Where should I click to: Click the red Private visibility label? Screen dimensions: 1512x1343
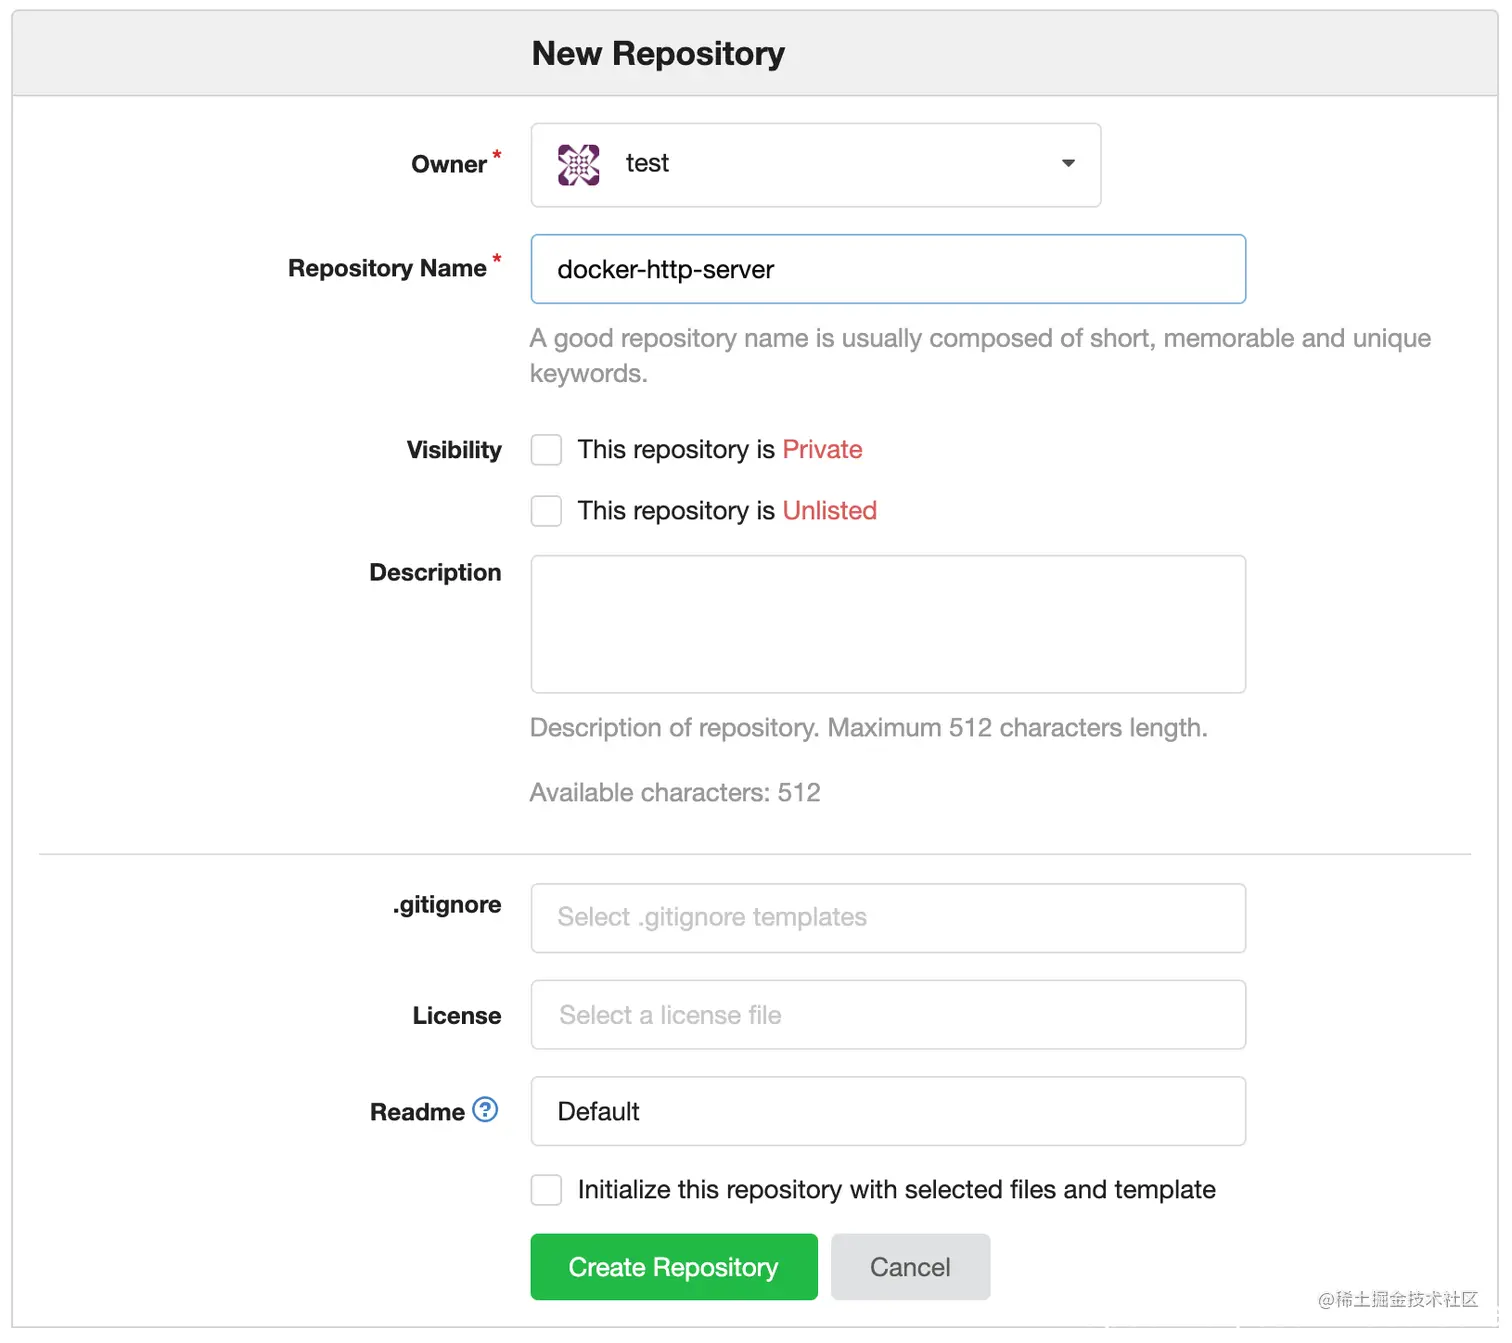(x=822, y=450)
